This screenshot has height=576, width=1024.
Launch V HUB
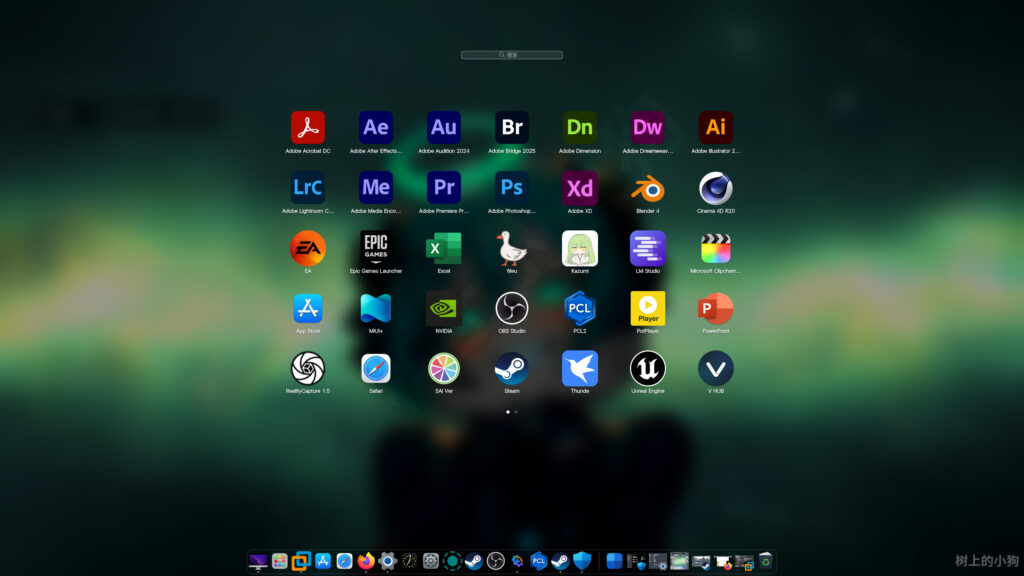tap(715, 368)
